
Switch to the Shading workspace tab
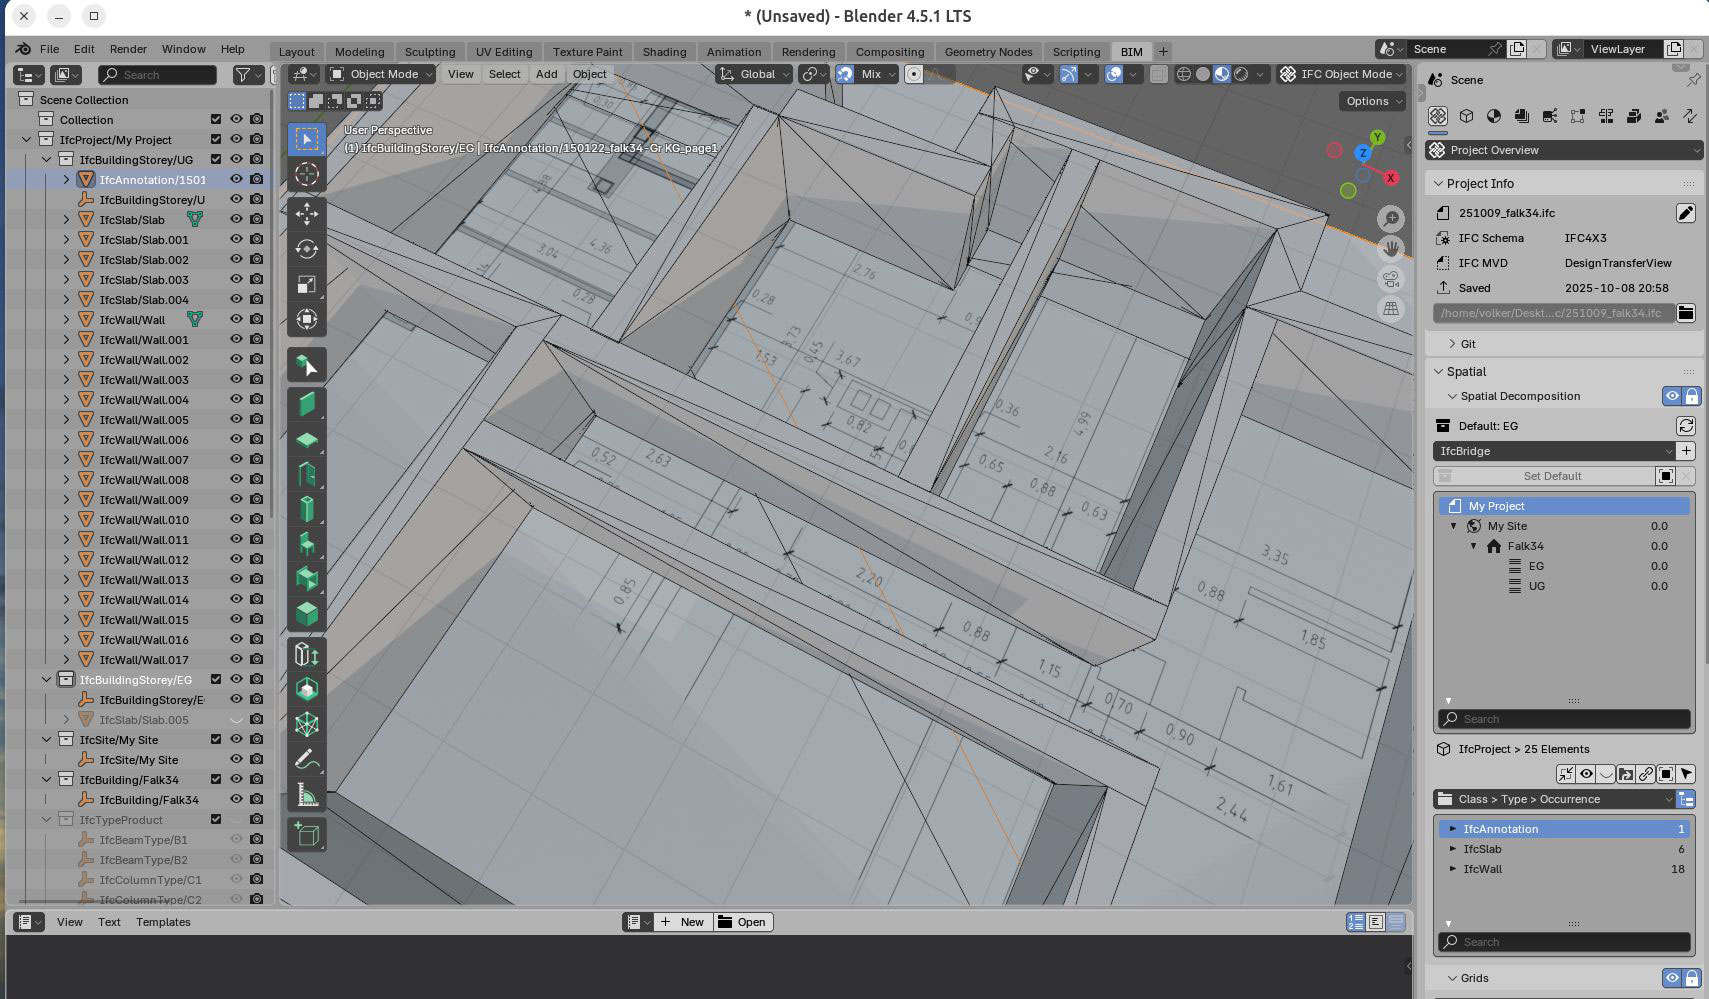click(x=664, y=52)
